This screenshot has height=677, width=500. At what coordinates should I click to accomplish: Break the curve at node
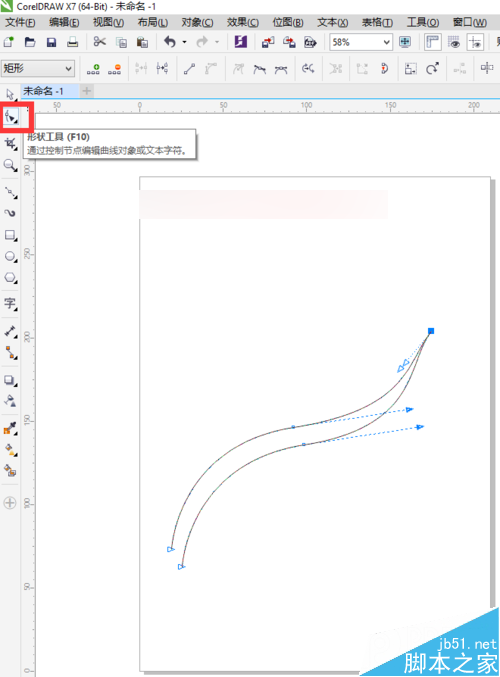click(162, 68)
